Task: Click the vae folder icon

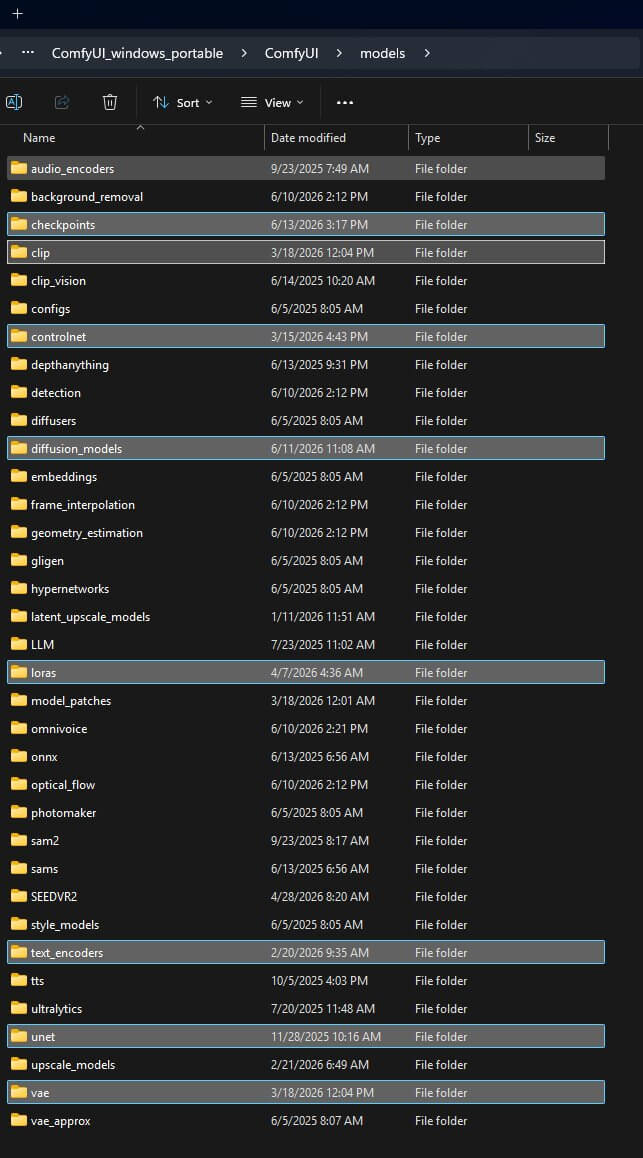Action: pyautogui.click(x=19, y=1093)
